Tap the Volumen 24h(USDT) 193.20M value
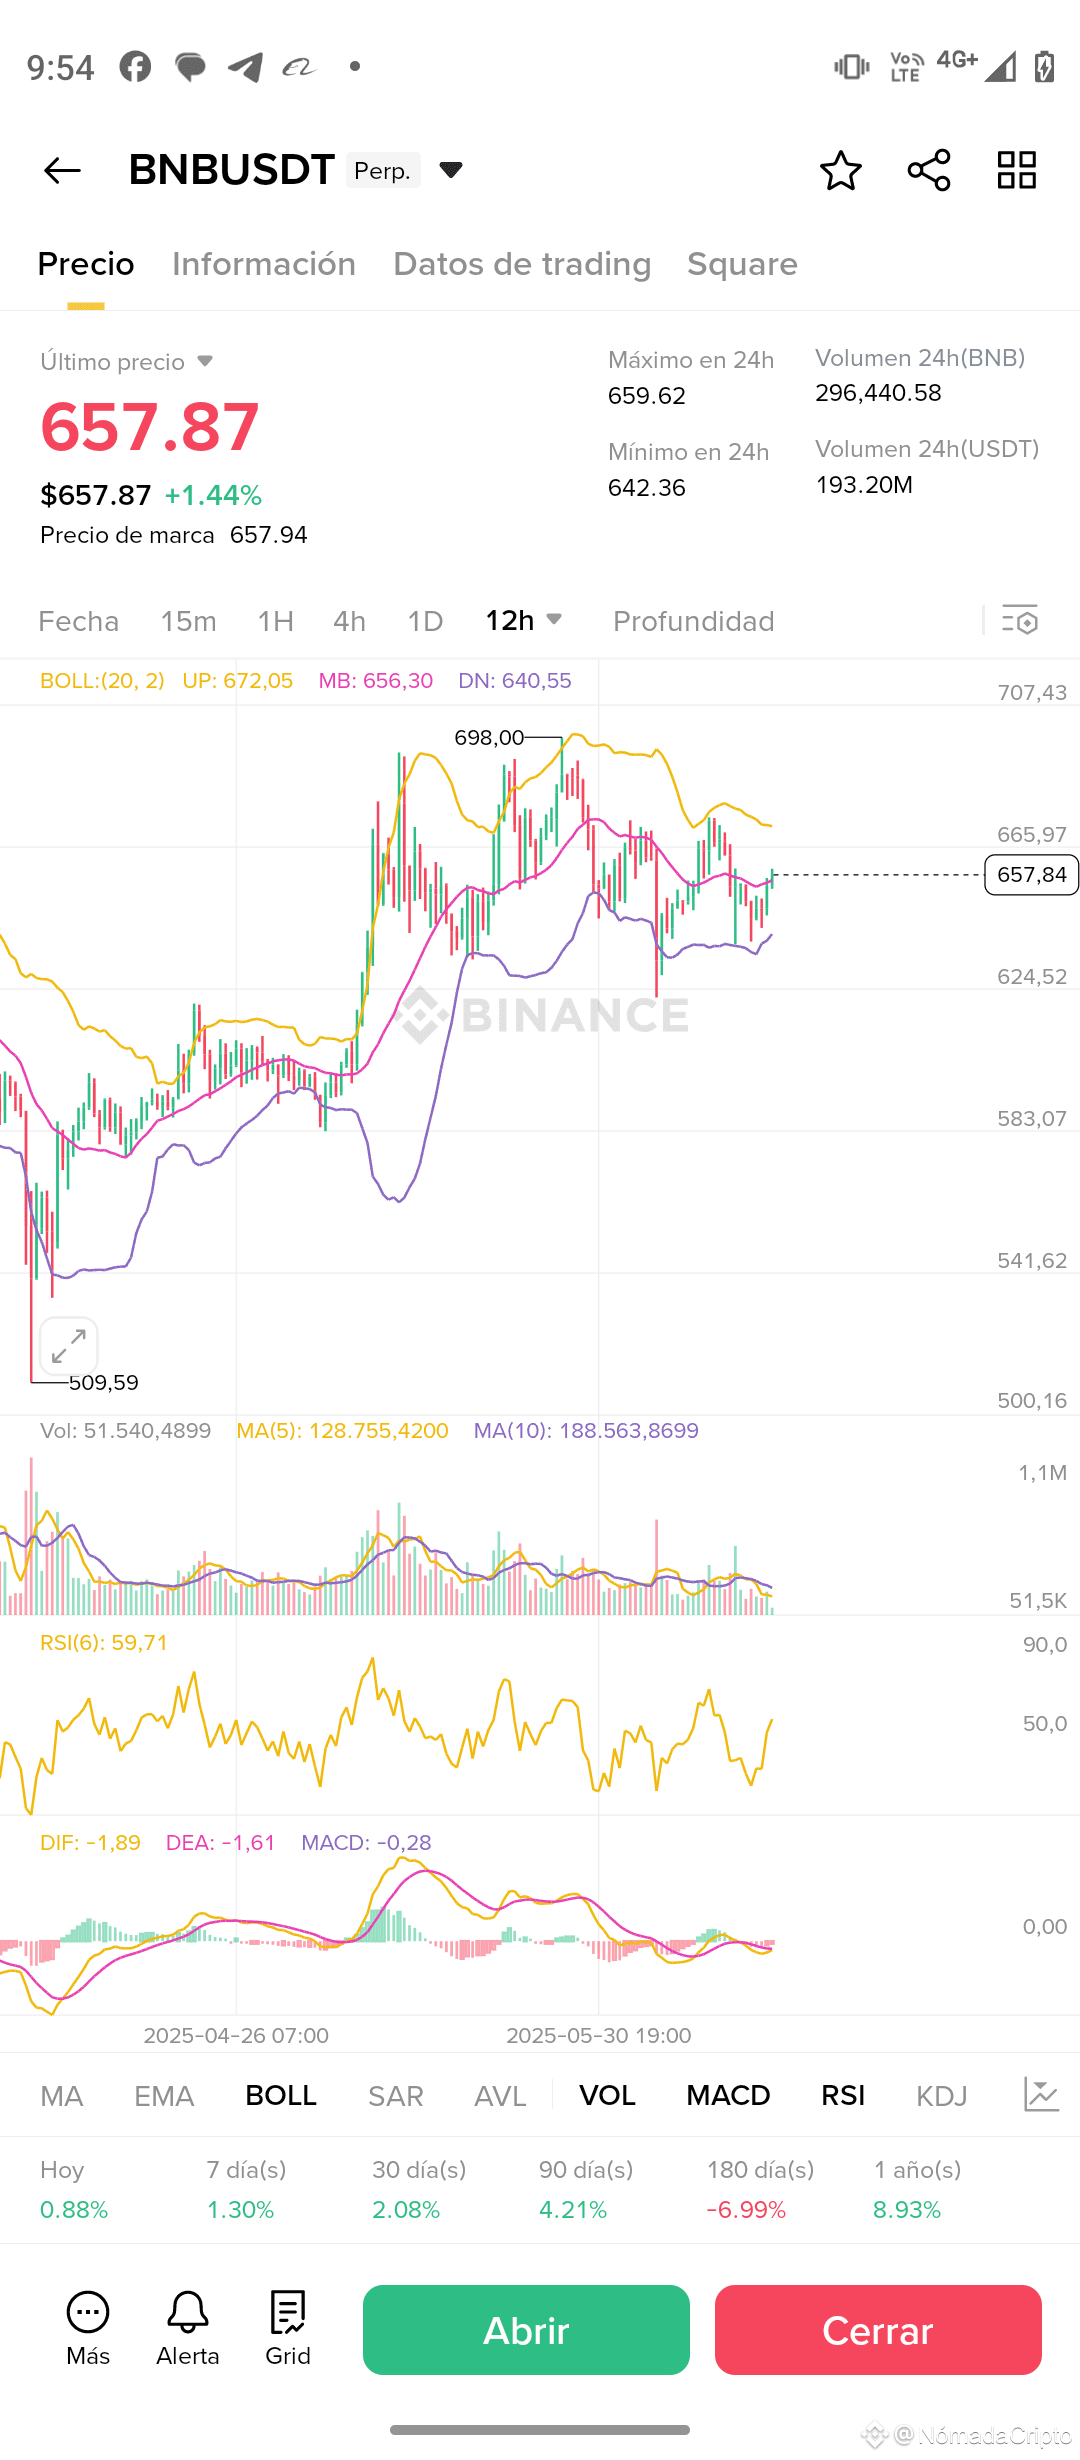Screen dimensions: 1080x2460 tap(864, 485)
